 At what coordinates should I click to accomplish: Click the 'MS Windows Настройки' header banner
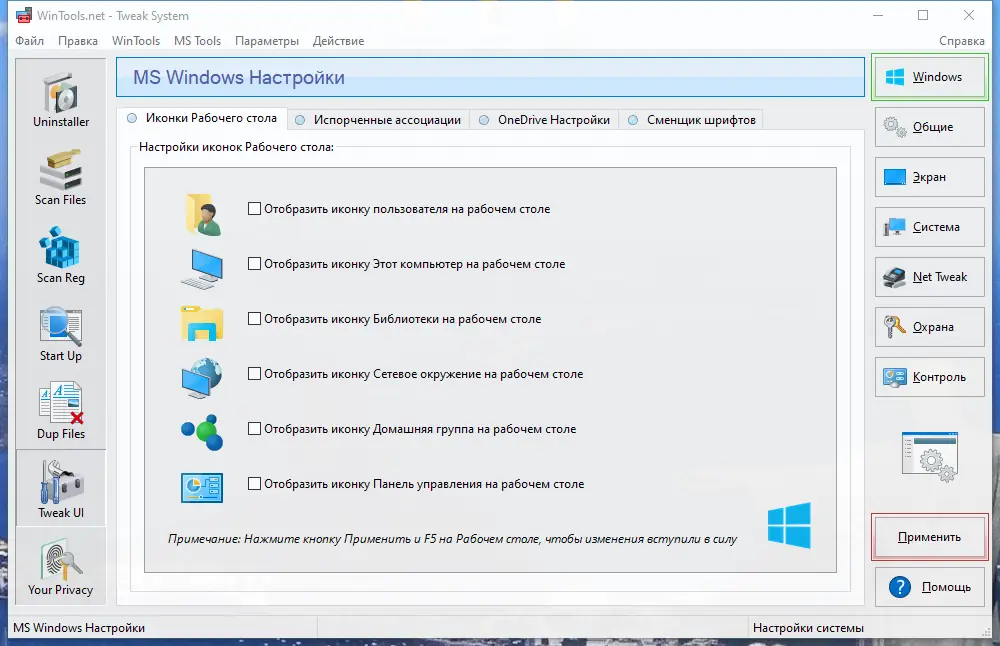(490, 77)
